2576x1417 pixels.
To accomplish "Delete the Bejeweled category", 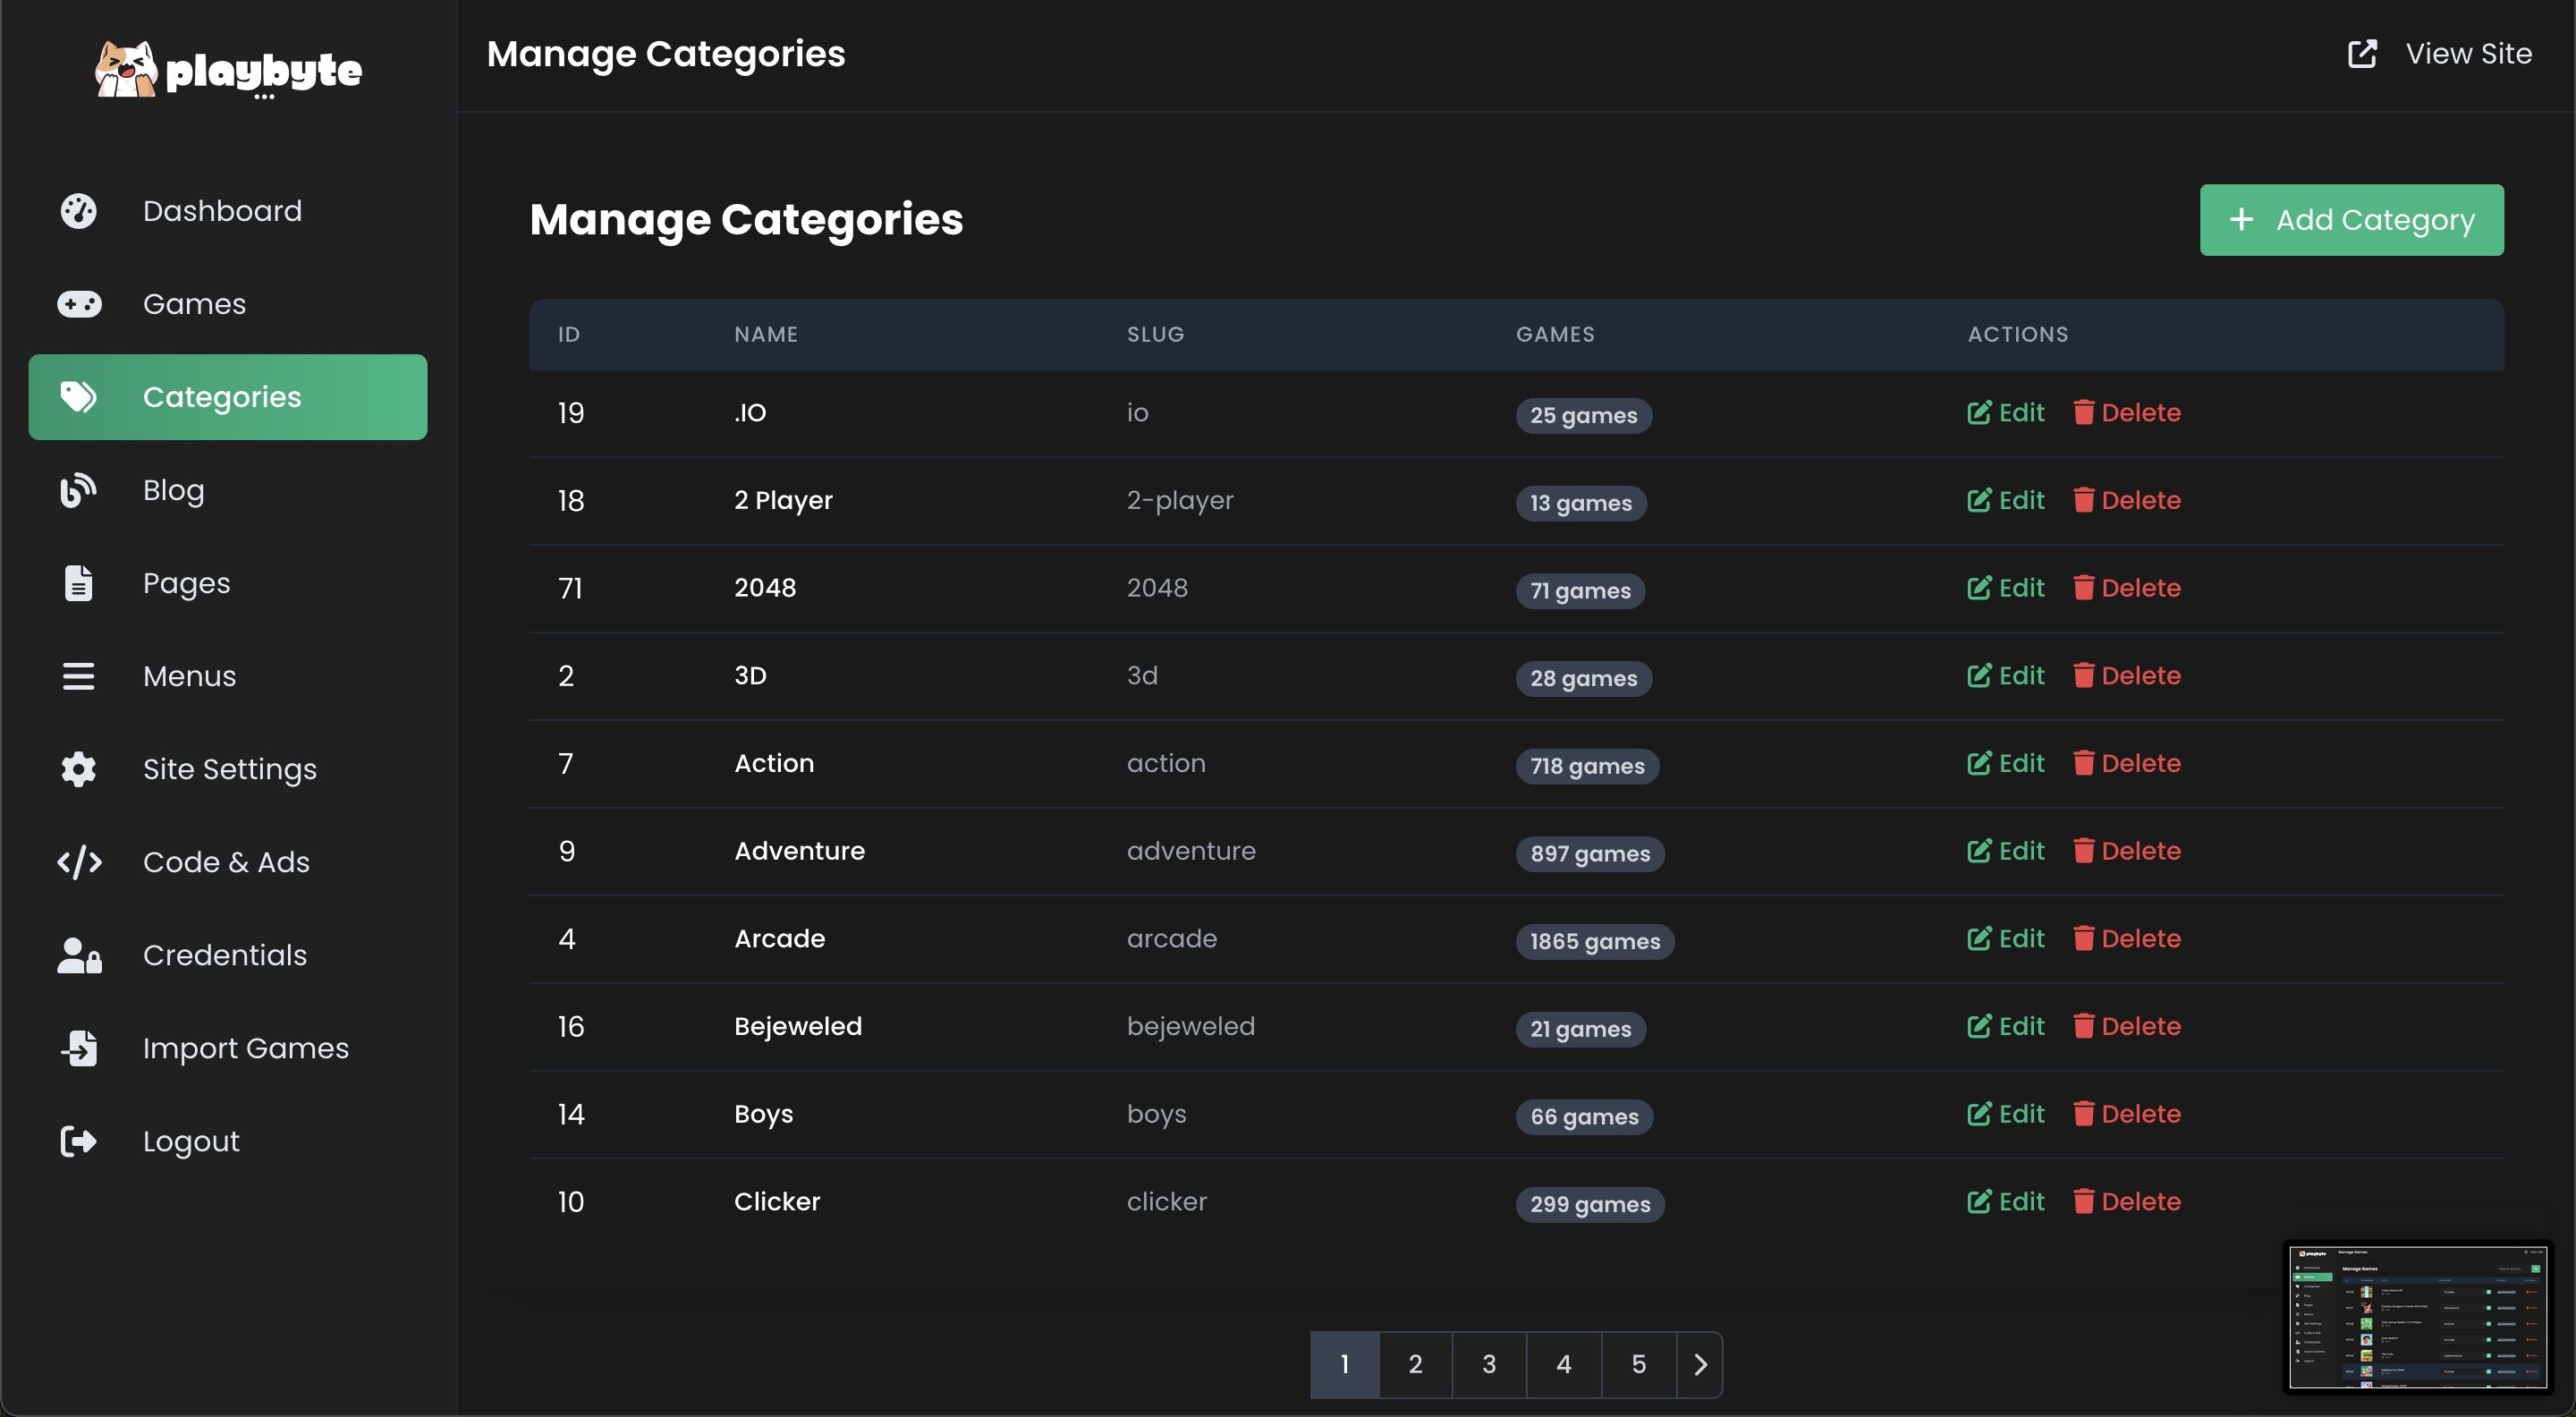I will point(2127,1027).
